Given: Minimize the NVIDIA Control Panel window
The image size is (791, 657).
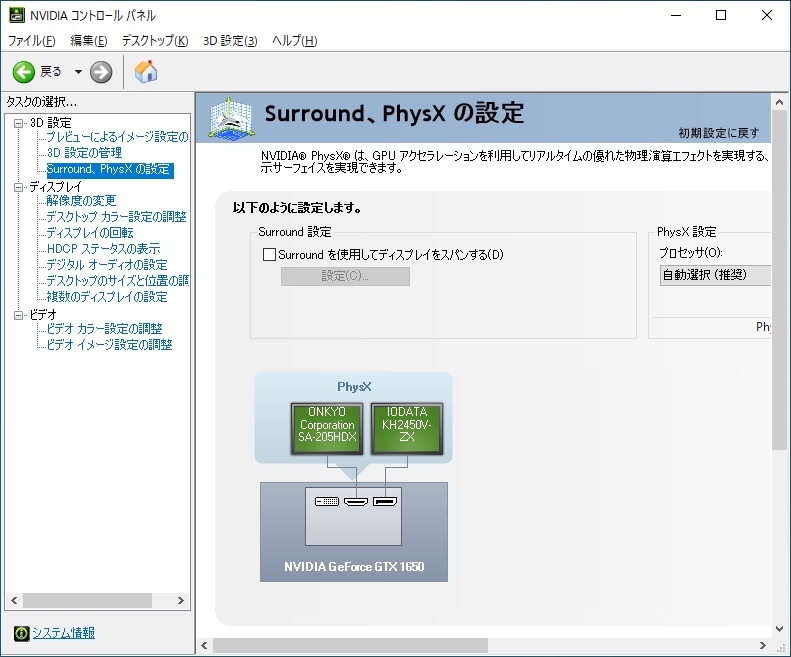Looking at the screenshot, I should click(x=676, y=15).
